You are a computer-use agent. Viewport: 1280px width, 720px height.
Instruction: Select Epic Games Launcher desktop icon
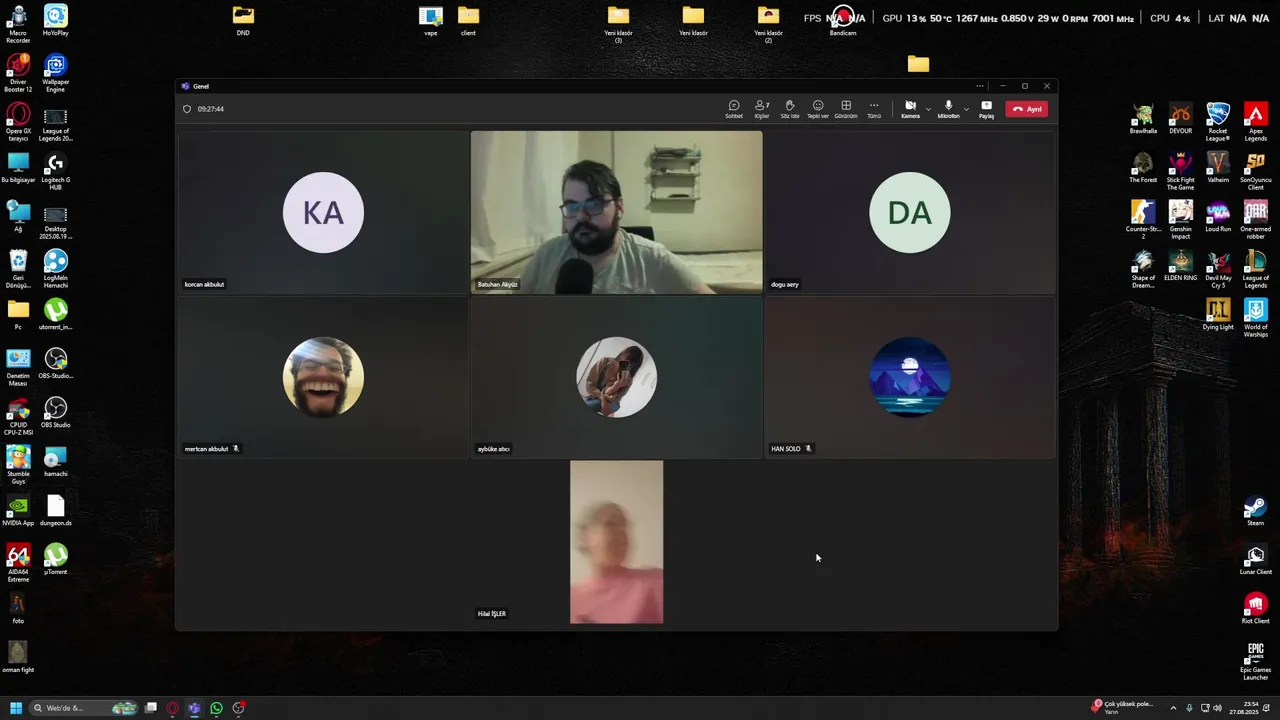pyautogui.click(x=1255, y=661)
